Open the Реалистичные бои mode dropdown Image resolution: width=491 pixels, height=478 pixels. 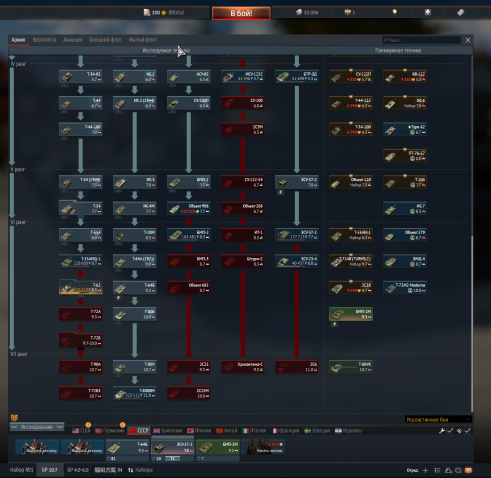tap(438, 419)
